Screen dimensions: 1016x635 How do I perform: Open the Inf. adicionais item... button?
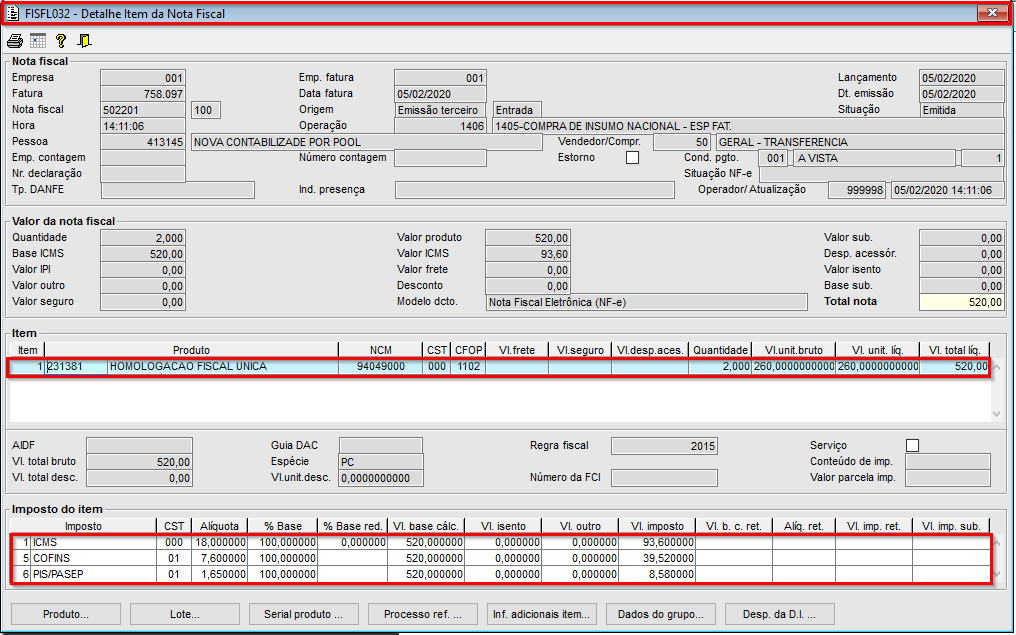[542, 614]
